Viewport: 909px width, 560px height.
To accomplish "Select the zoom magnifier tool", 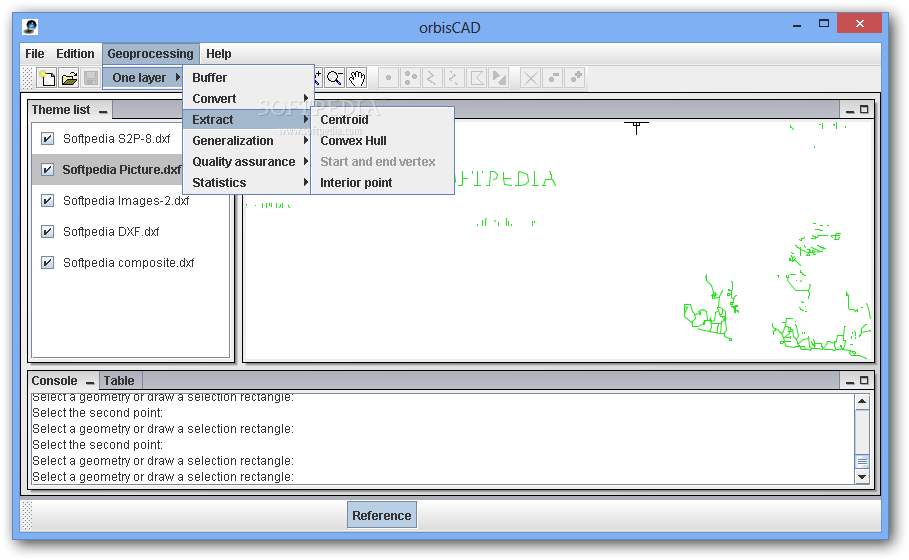I will click(334, 78).
